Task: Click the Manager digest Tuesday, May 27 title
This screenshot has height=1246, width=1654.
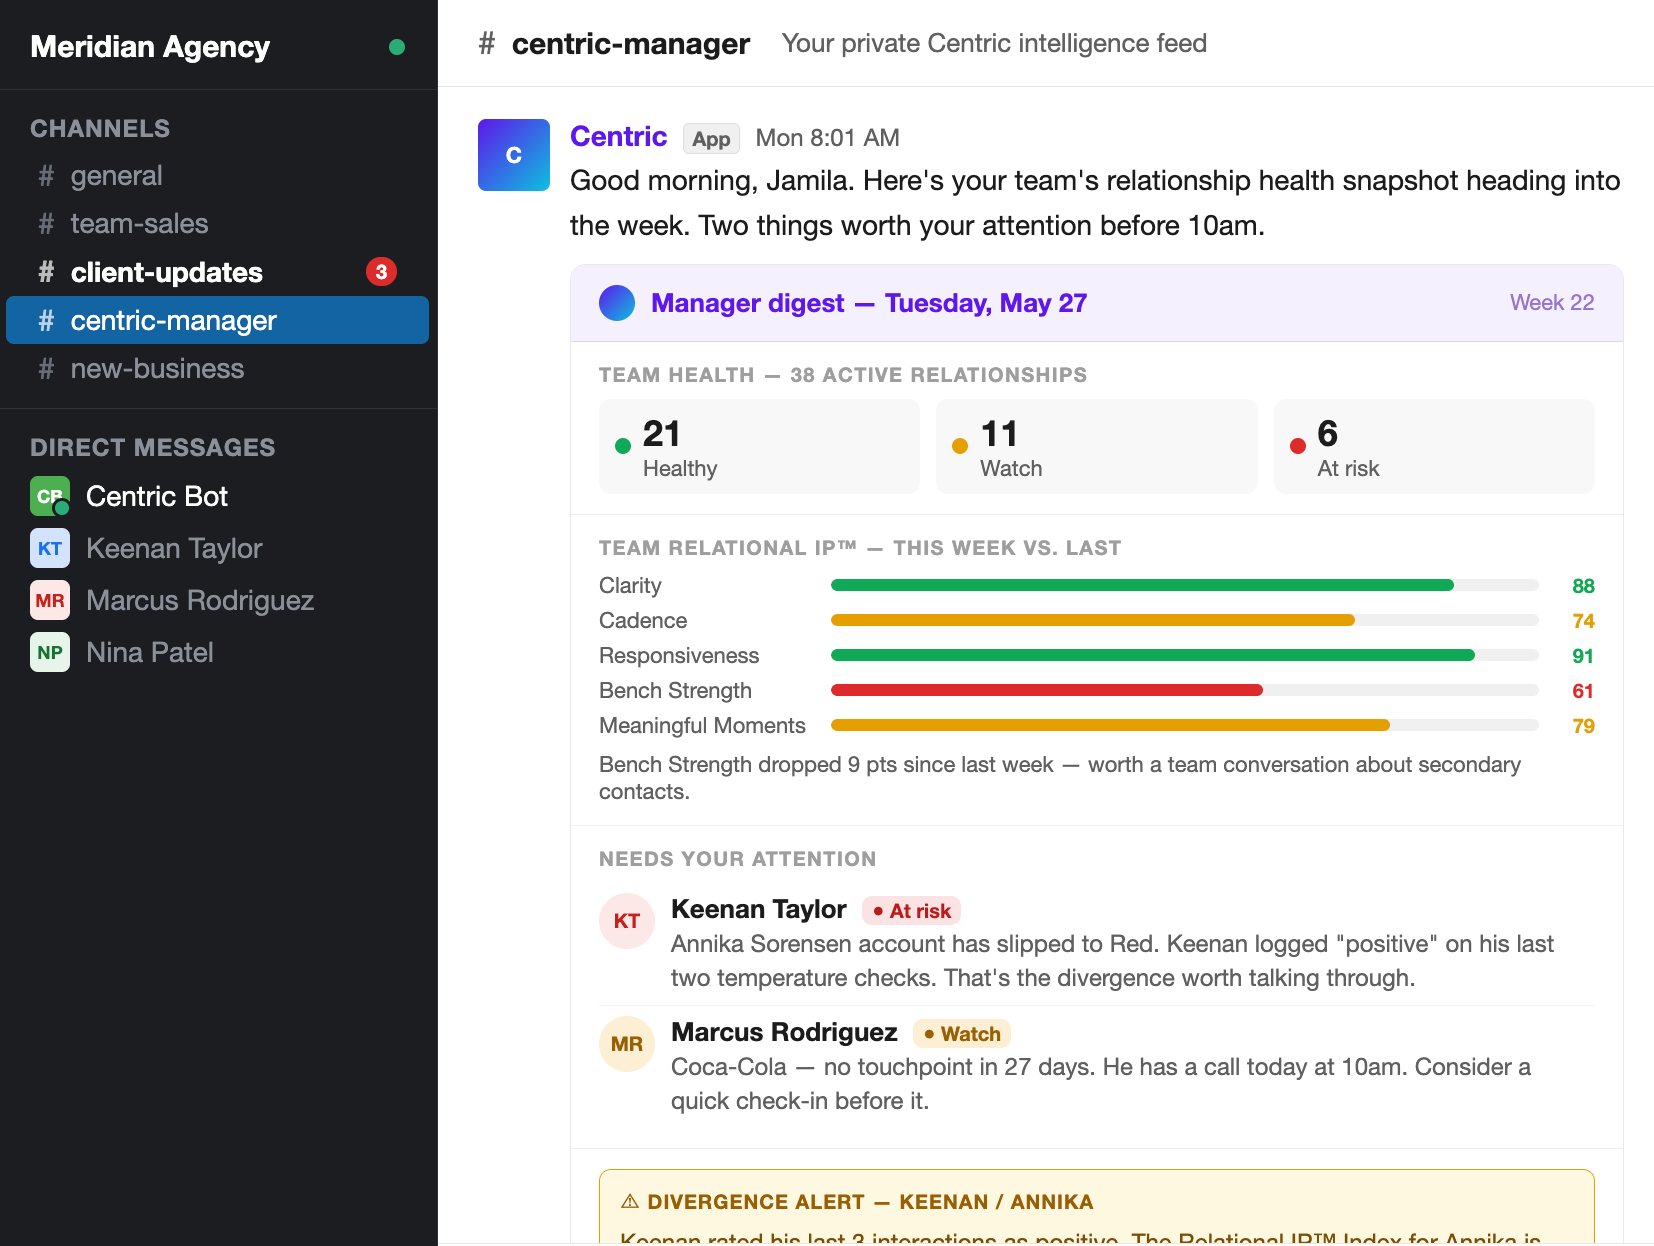Action: pos(869,303)
